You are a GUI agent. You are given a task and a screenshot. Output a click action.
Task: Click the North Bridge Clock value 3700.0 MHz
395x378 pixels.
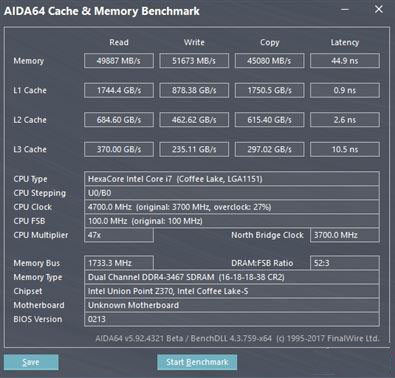tap(345, 235)
